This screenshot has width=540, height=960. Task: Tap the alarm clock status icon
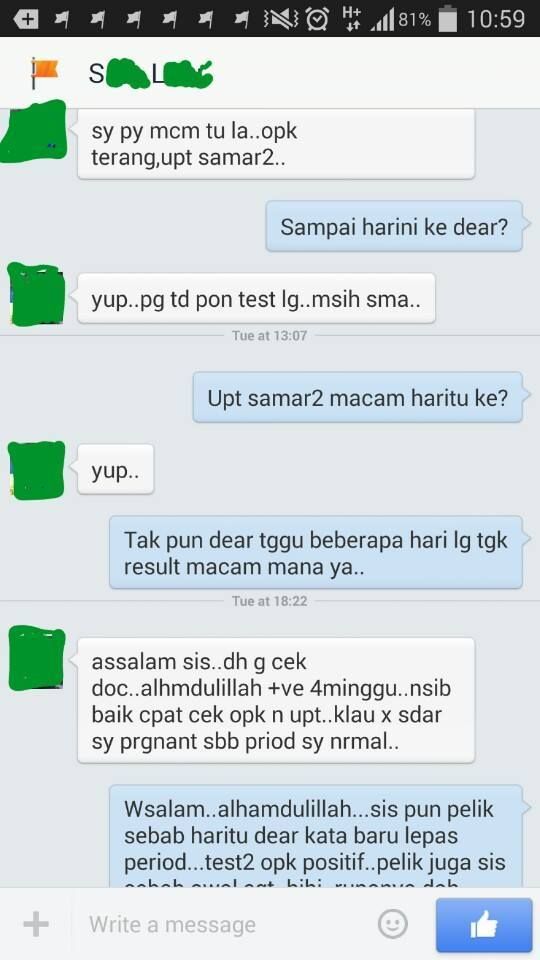click(317, 19)
